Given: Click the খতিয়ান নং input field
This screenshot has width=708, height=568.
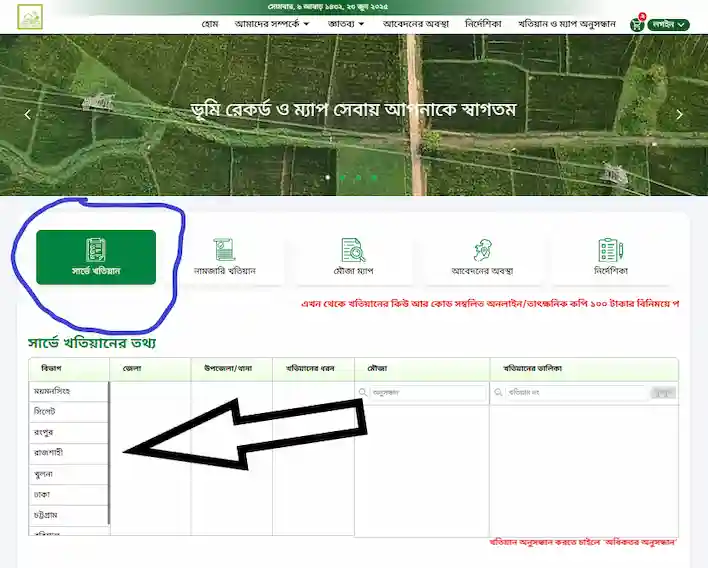Looking at the screenshot, I should [576, 393].
